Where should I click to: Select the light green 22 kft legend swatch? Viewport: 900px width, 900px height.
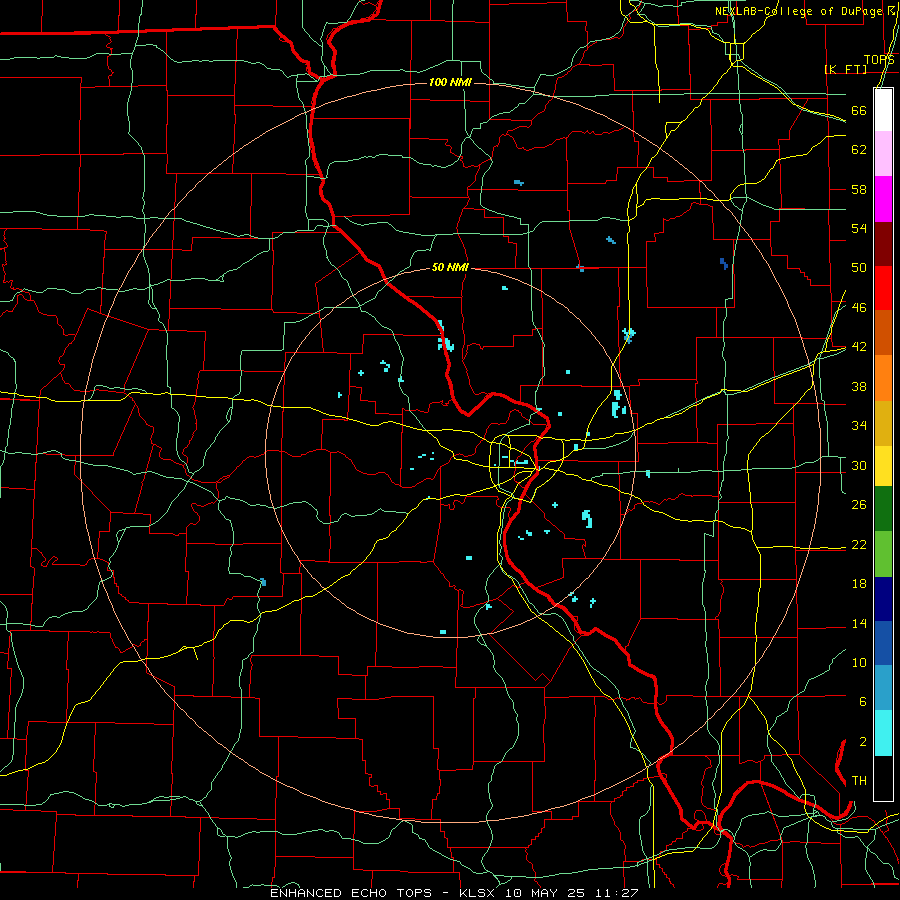(x=883, y=554)
